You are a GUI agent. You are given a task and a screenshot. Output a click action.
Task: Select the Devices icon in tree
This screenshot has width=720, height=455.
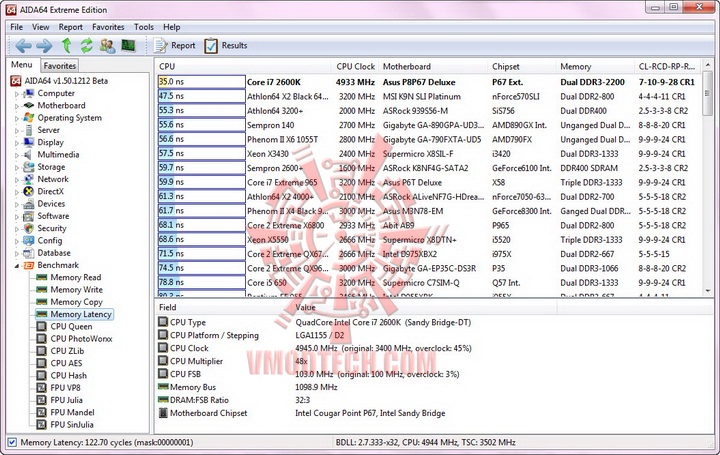[28, 204]
